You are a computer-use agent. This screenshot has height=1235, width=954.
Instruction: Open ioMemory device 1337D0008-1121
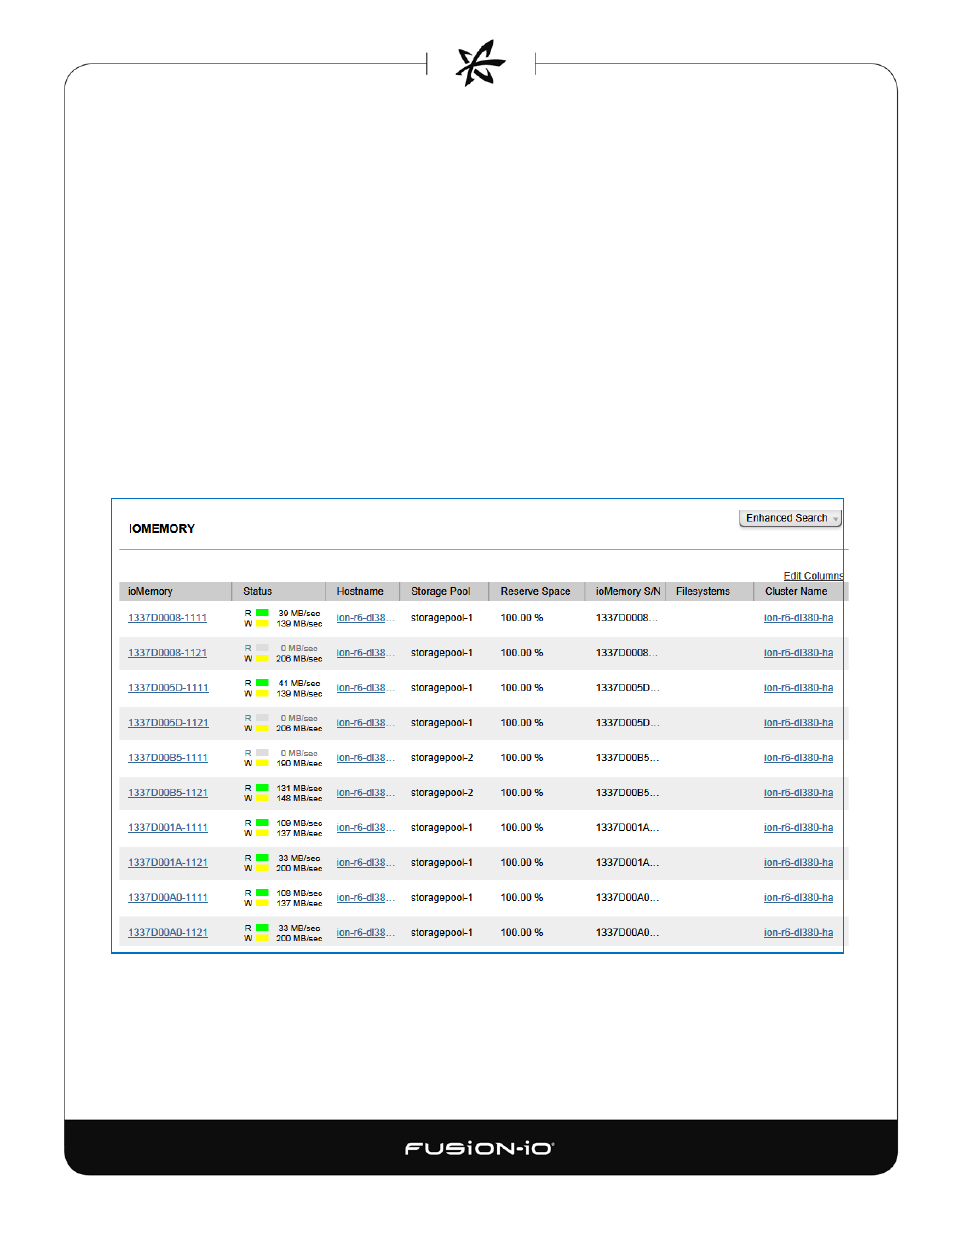(x=167, y=653)
